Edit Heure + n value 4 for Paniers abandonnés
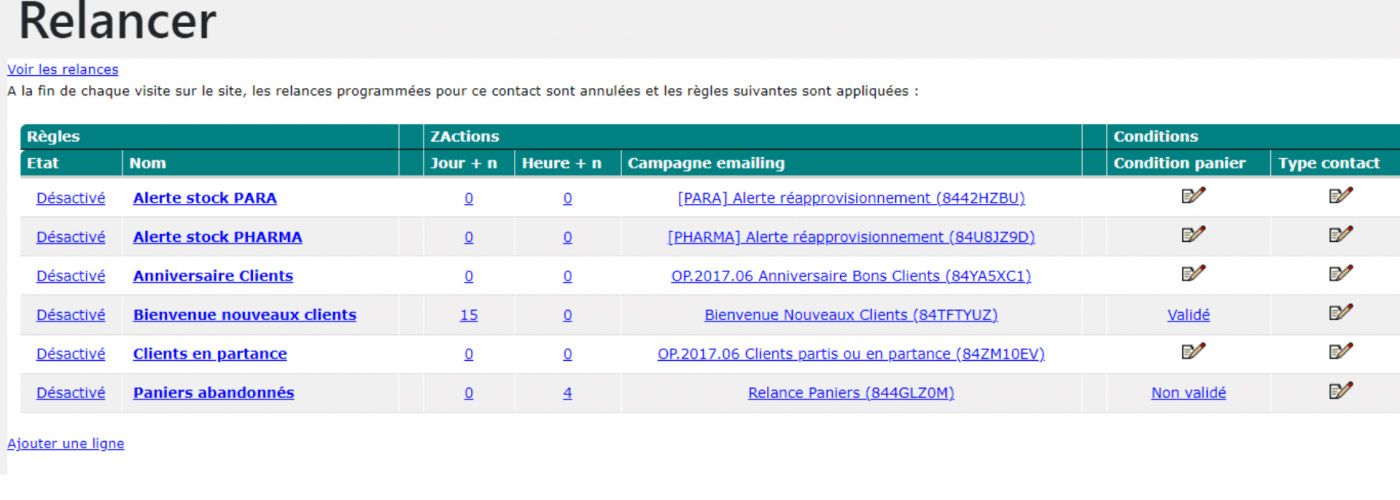The image size is (1400, 500). (567, 393)
